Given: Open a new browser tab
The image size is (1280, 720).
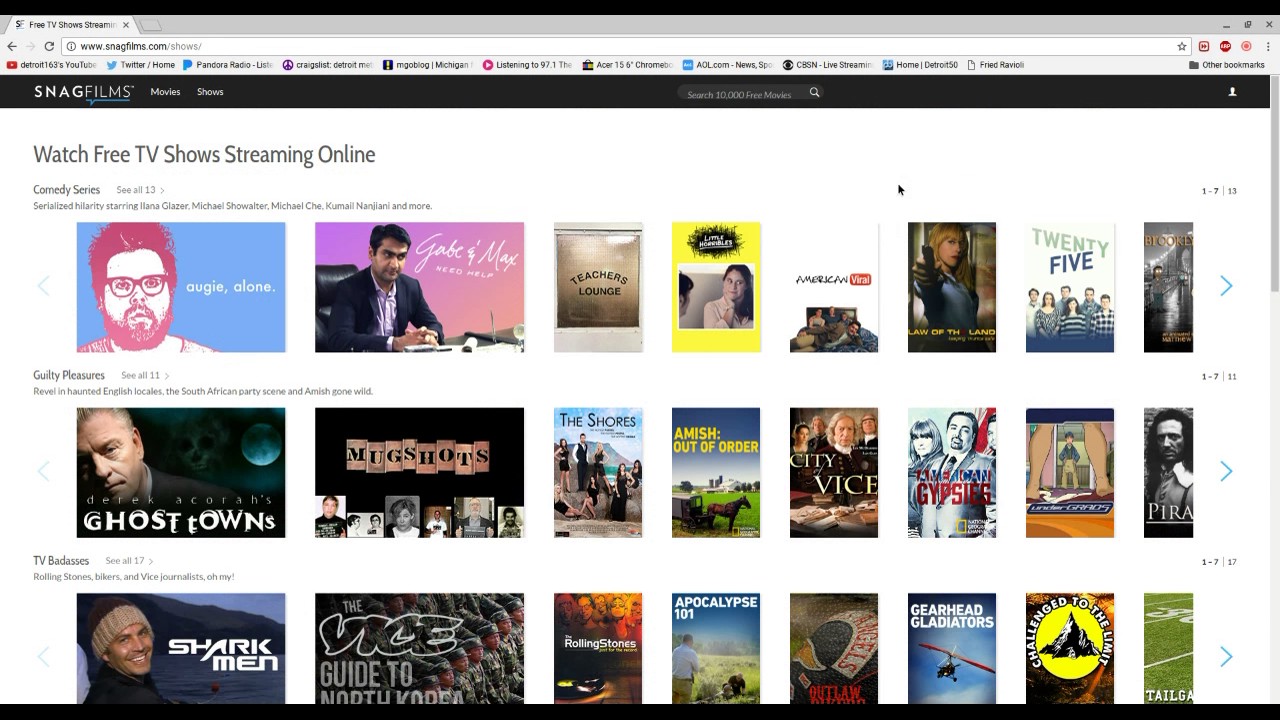Looking at the screenshot, I should click(150, 24).
